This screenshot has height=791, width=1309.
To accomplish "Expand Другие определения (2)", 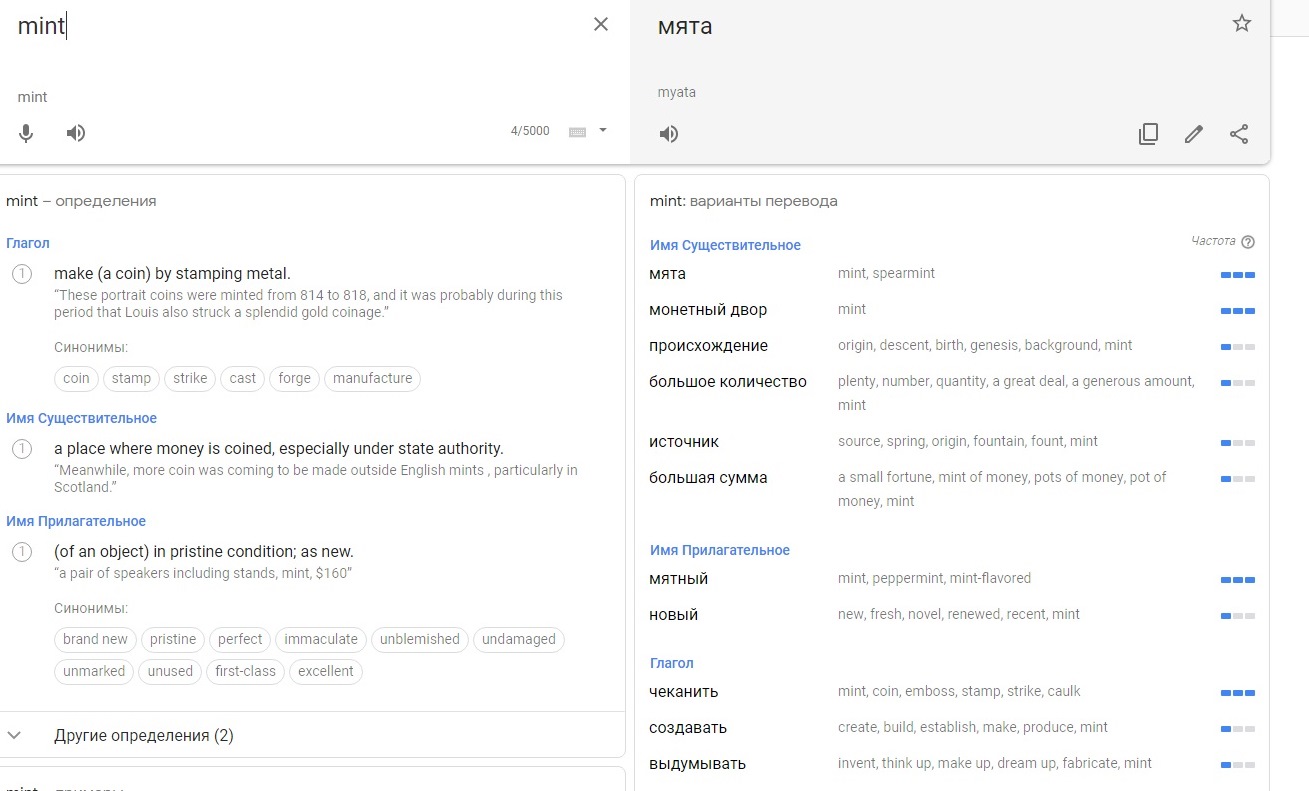I will (144, 735).
